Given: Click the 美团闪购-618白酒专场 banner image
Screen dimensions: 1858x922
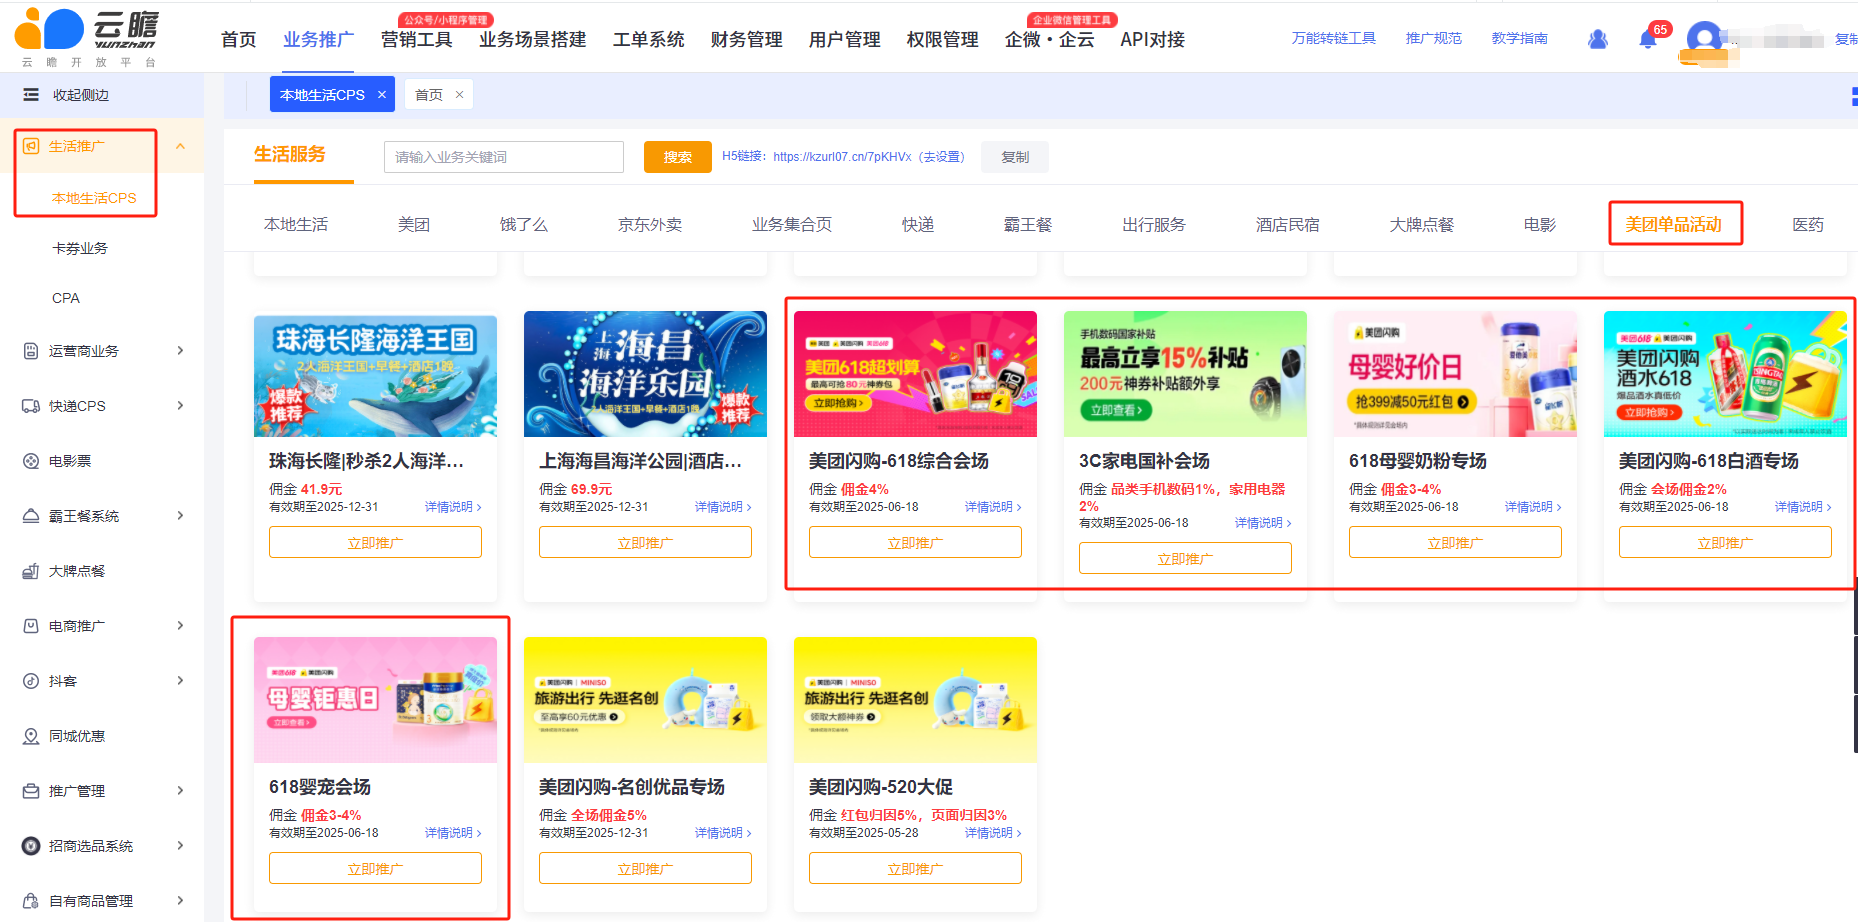Looking at the screenshot, I should [1725, 374].
